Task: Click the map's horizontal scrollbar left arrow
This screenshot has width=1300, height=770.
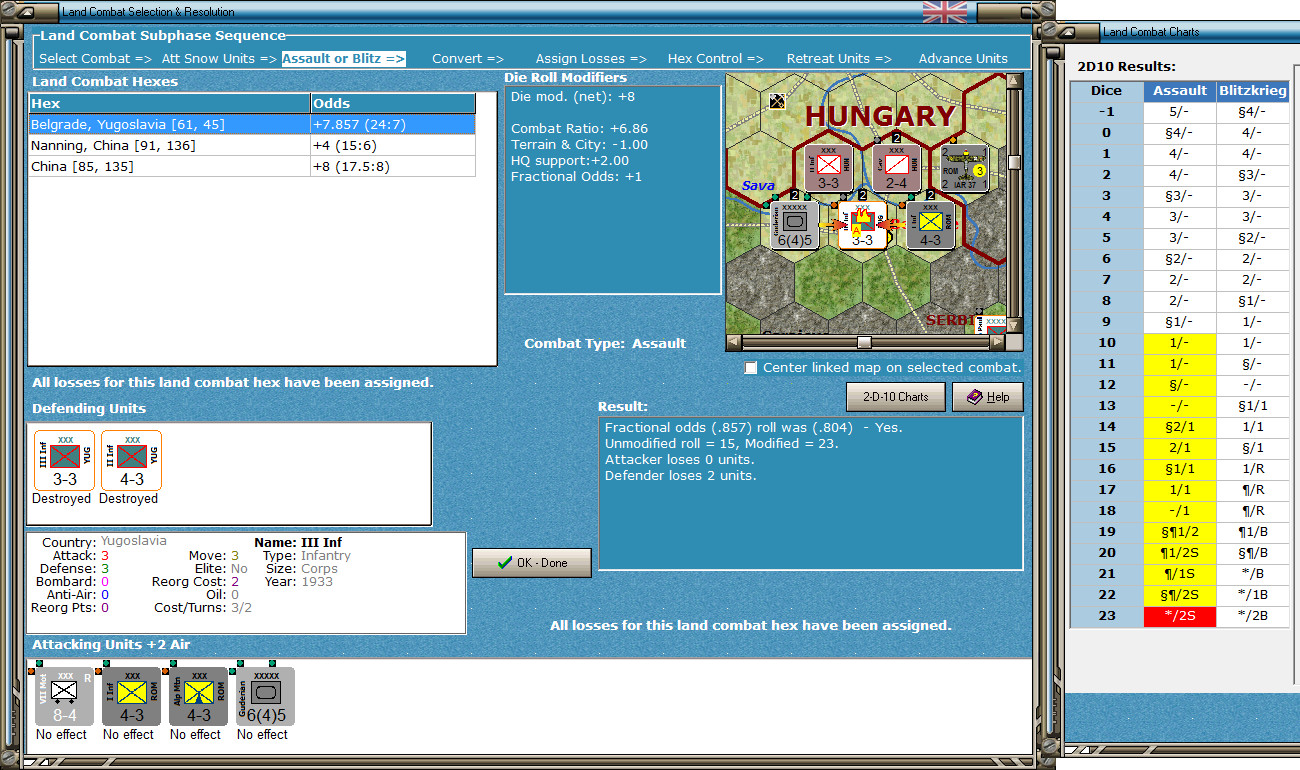Action: click(x=733, y=342)
